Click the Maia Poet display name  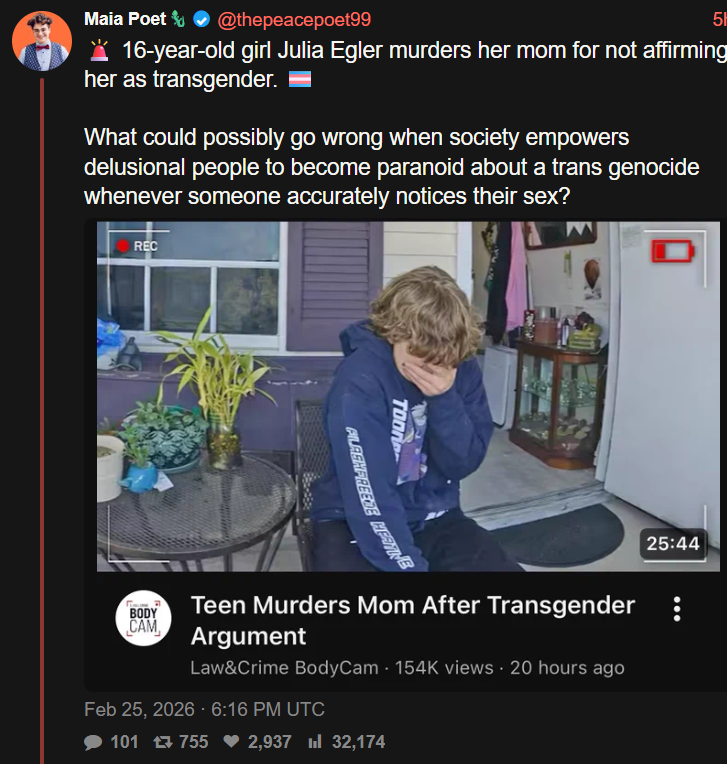click(x=125, y=19)
